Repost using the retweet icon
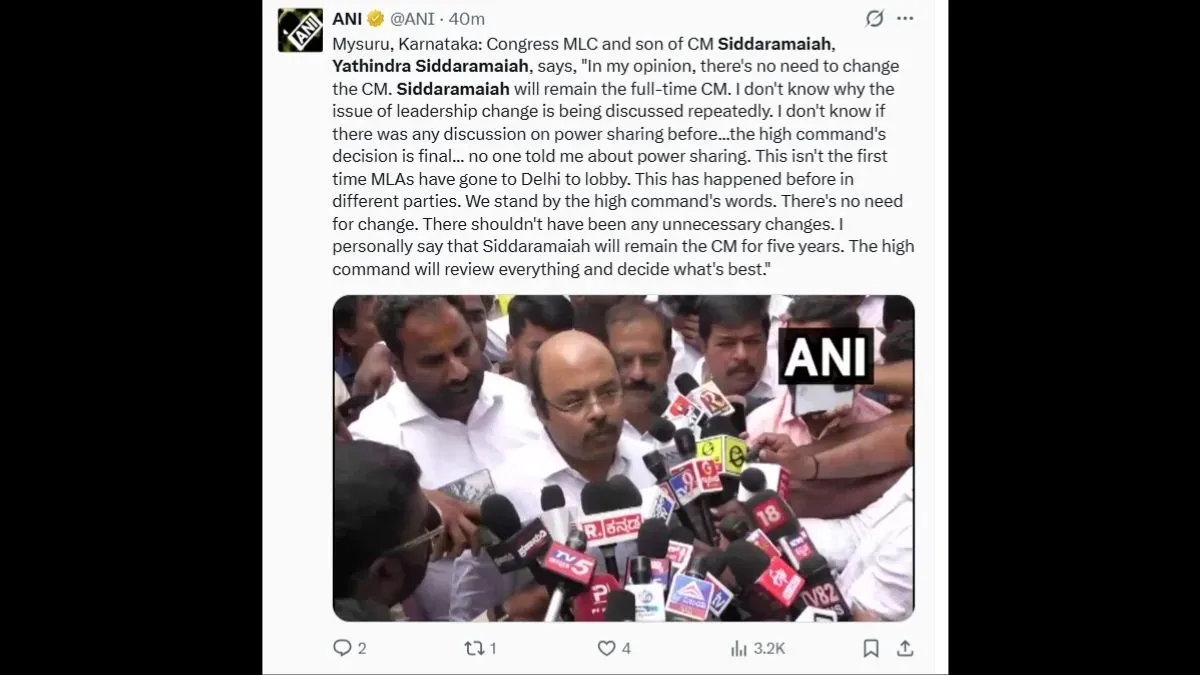Image resolution: width=1200 pixels, height=675 pixels. click(474, 648)
